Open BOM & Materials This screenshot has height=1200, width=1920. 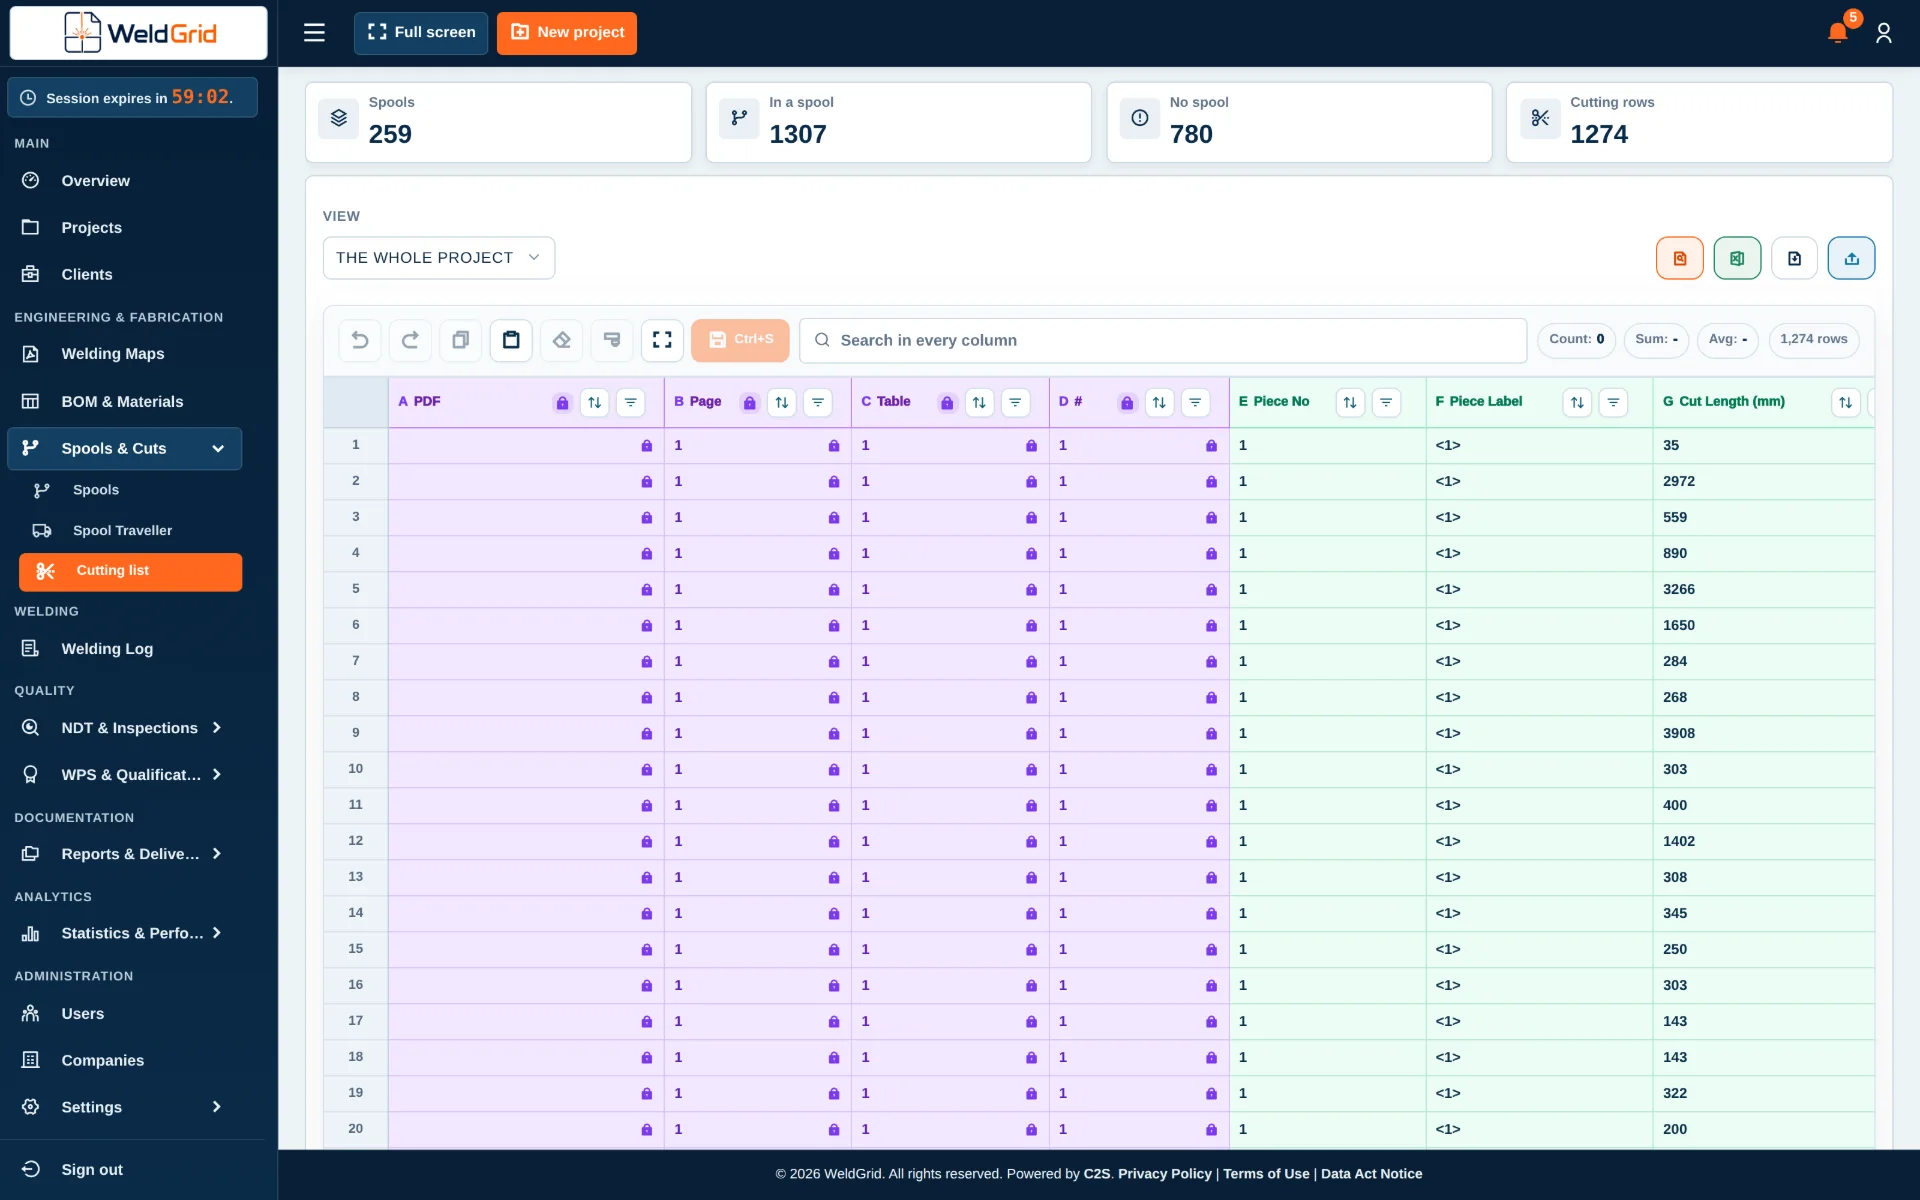click(124, 402)
